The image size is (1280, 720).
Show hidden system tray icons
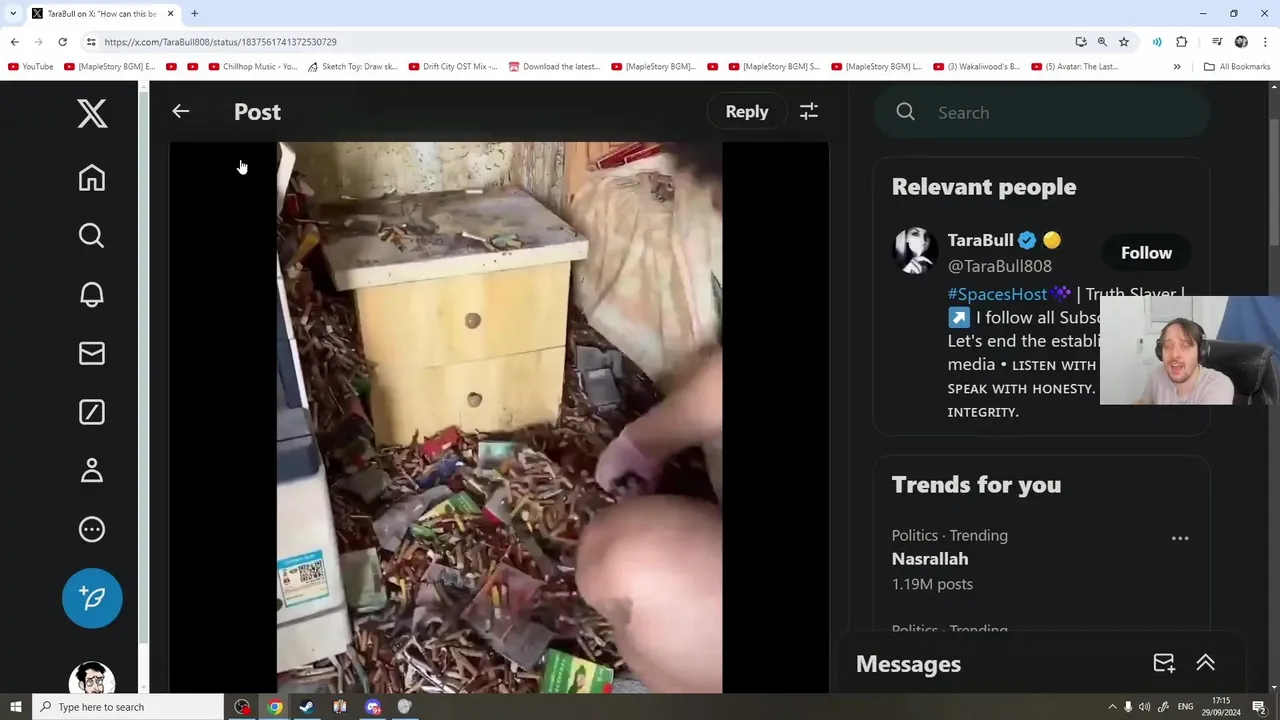point(1112,707)
